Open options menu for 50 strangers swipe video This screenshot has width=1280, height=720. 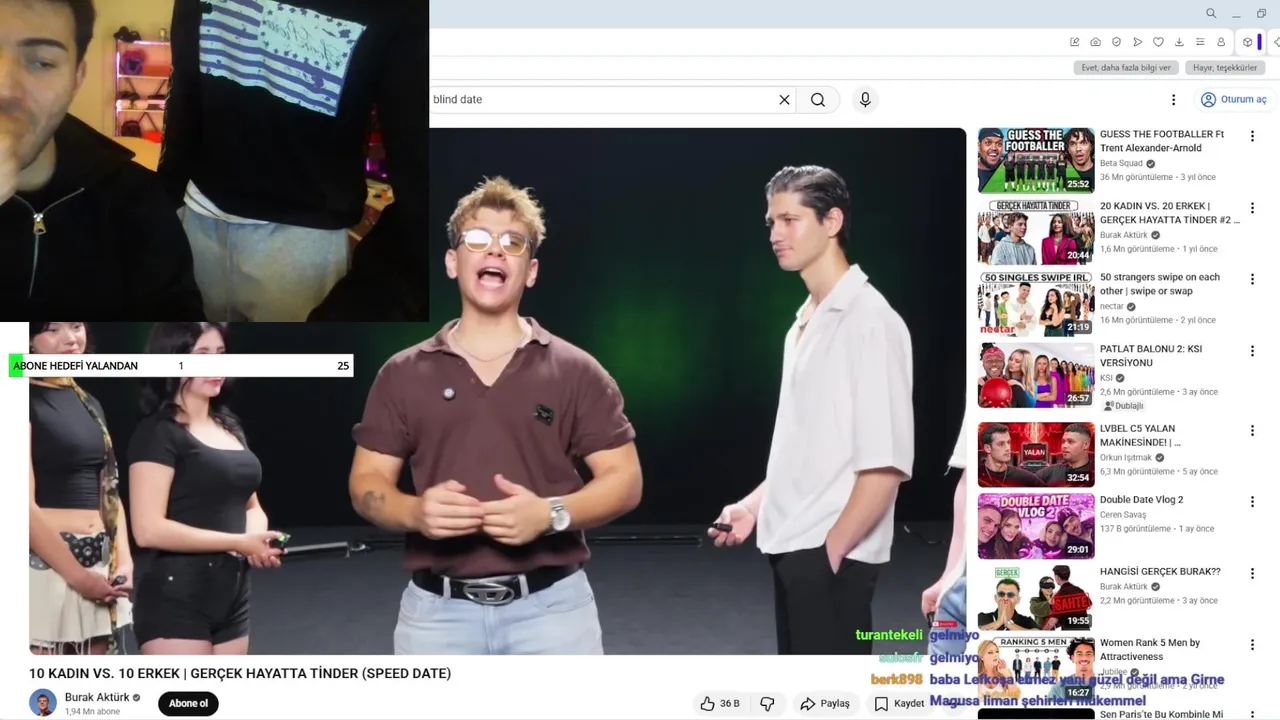[1252, 279]
